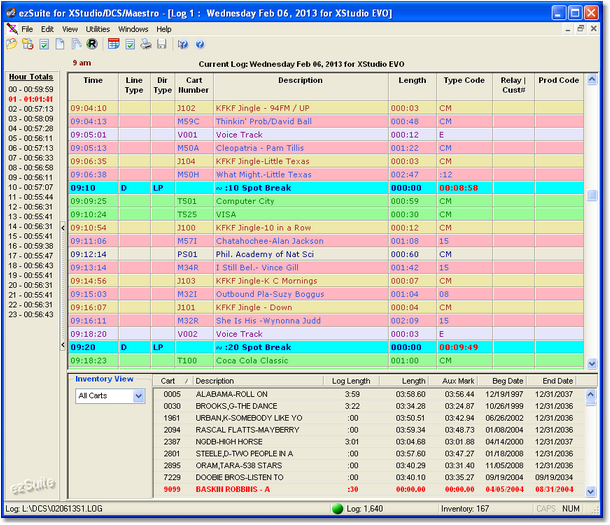Click the open log folder icon
The image size is (610, 525).
12,44
